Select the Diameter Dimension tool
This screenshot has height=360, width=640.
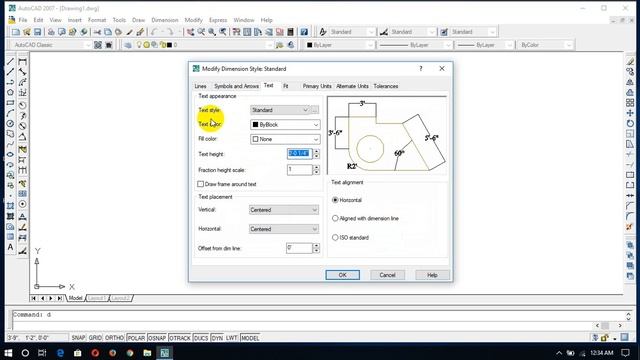(x=22, y=126)
